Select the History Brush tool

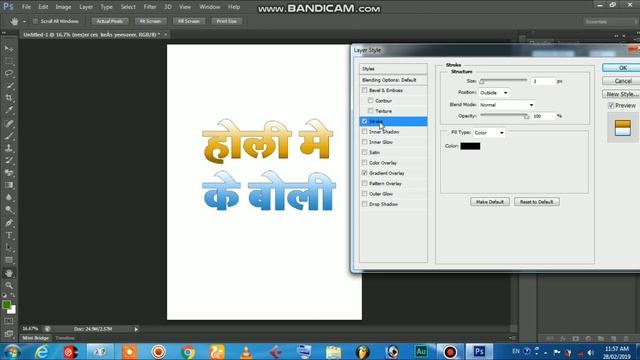(9, 160)
